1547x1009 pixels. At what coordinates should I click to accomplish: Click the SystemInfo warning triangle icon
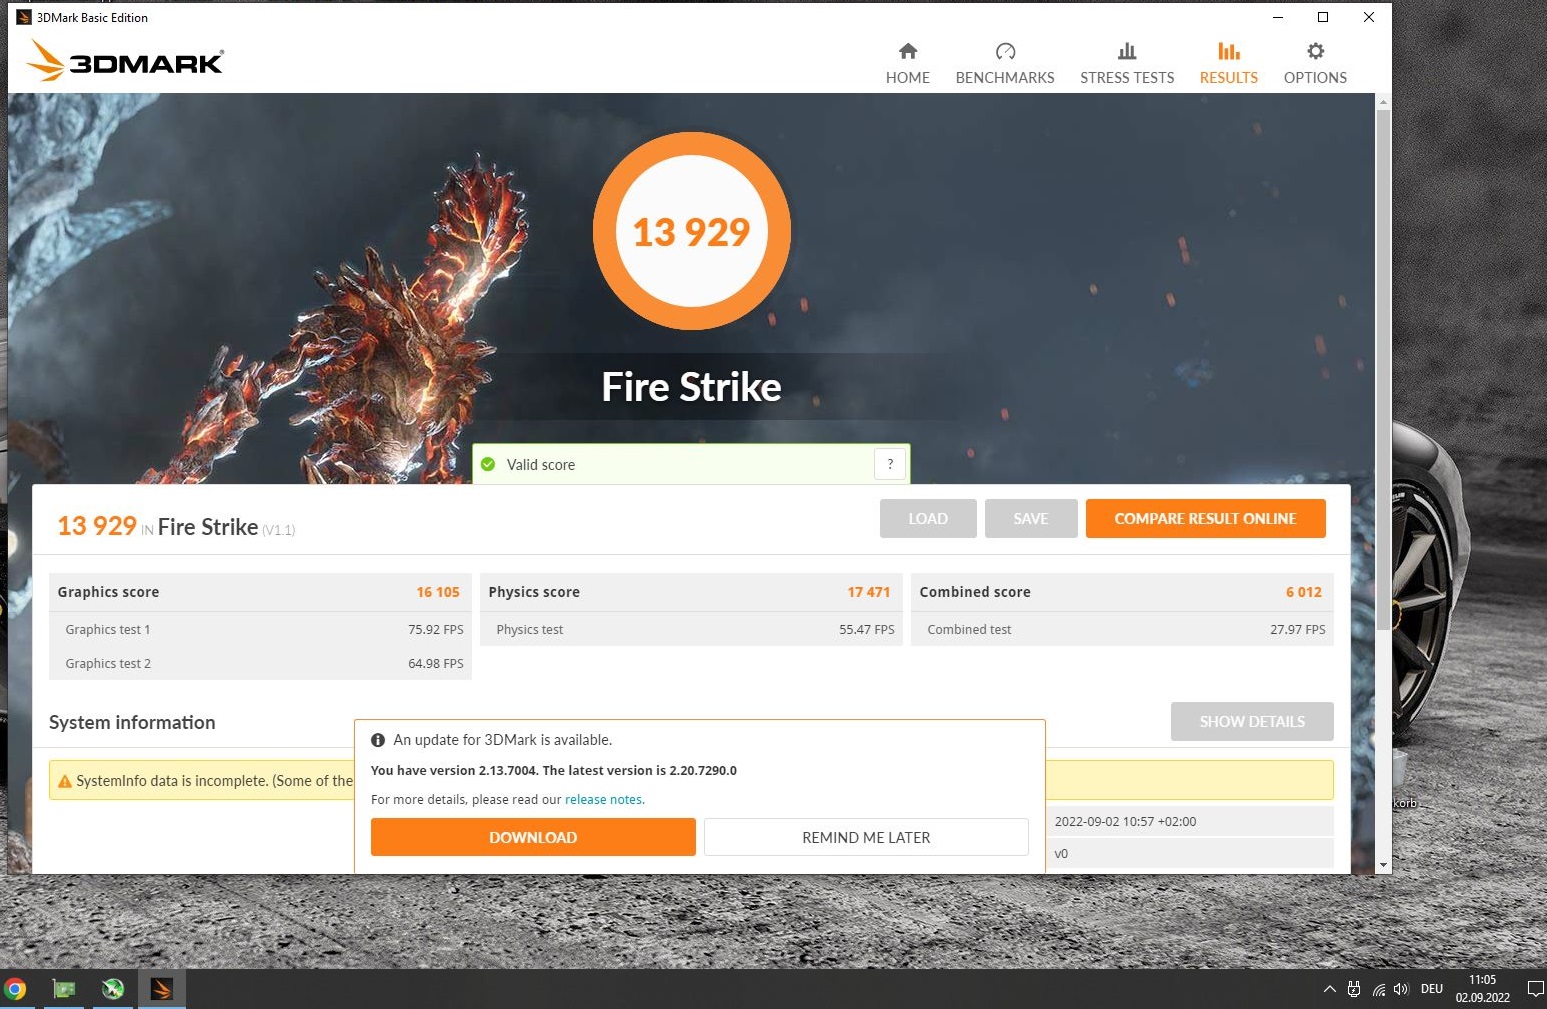(65, 781)
